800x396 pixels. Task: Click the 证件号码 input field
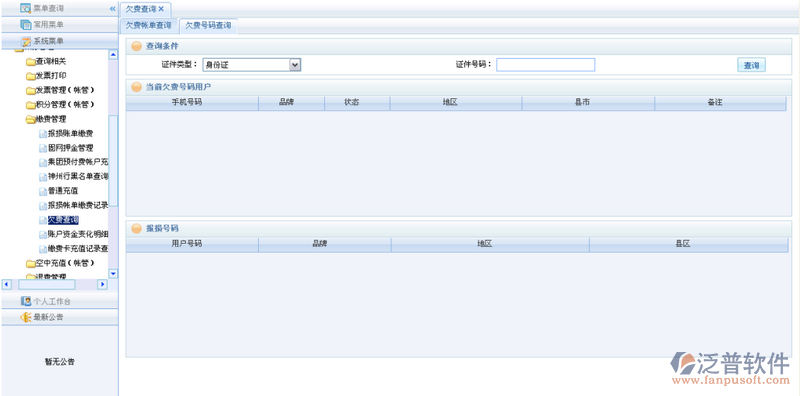click(545, 64)
